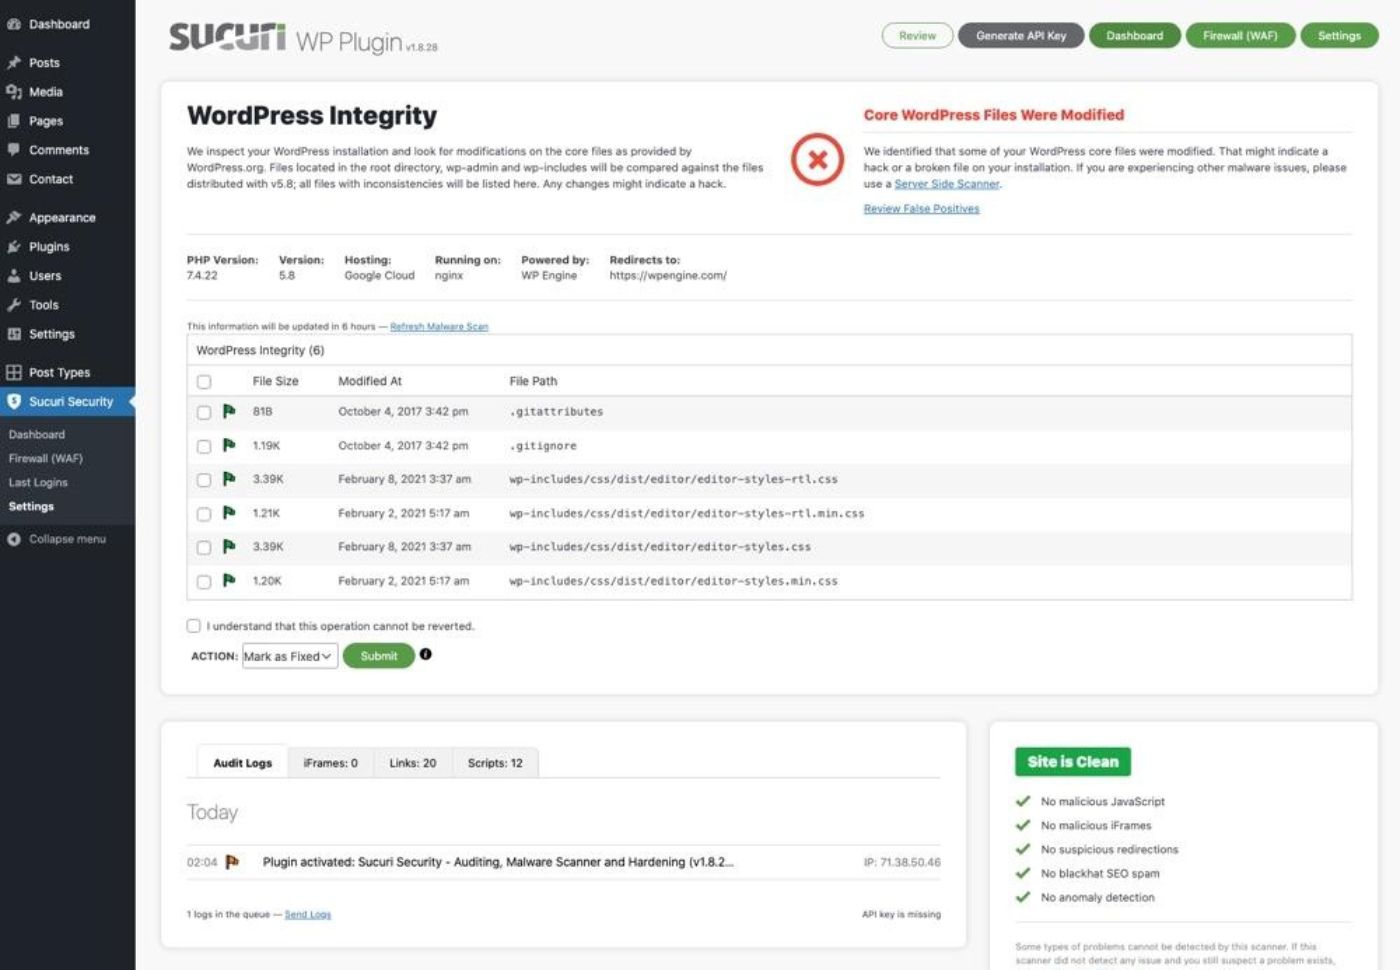Click the green flag on .gitattributes row
The image size is (1400, 970).
229,411
